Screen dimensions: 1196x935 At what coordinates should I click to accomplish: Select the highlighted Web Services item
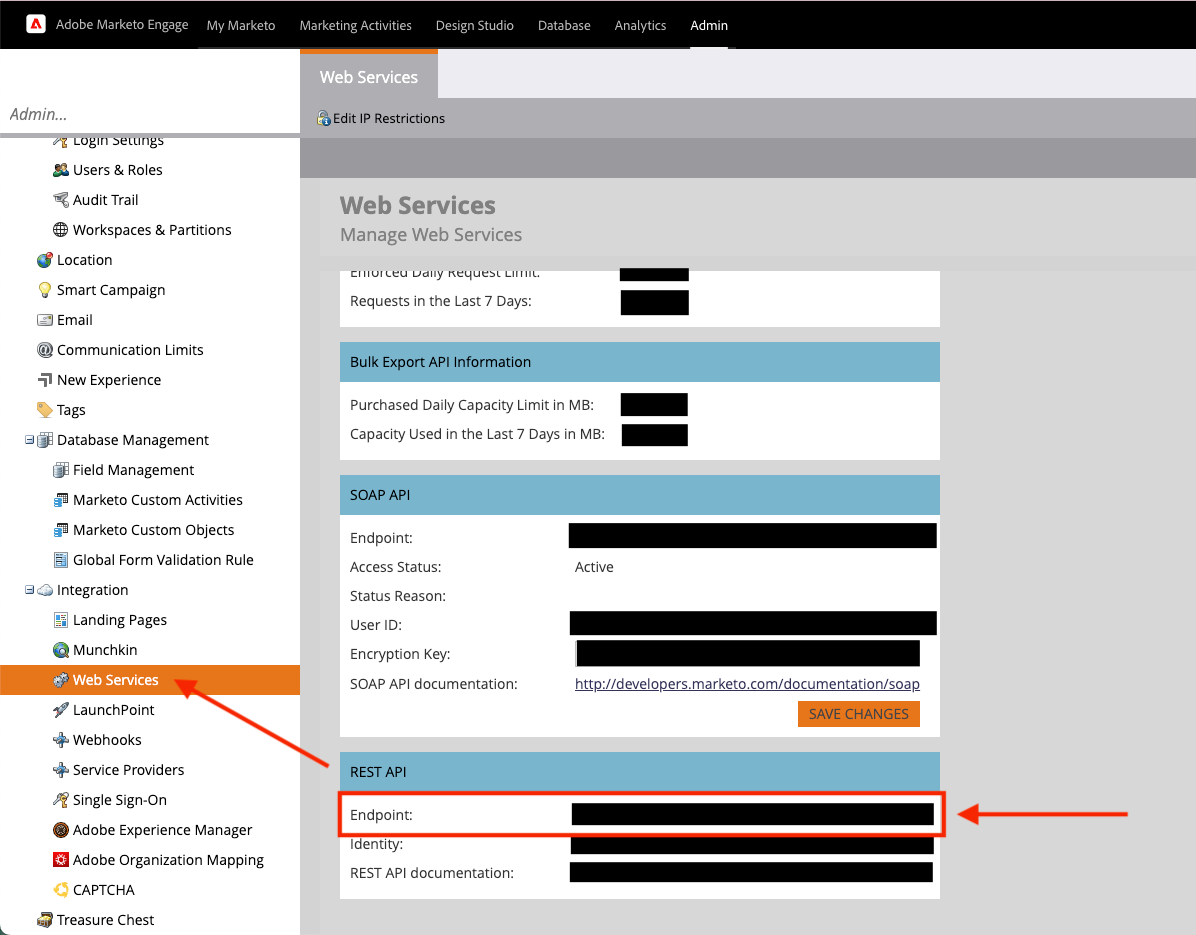pos(150,680)
